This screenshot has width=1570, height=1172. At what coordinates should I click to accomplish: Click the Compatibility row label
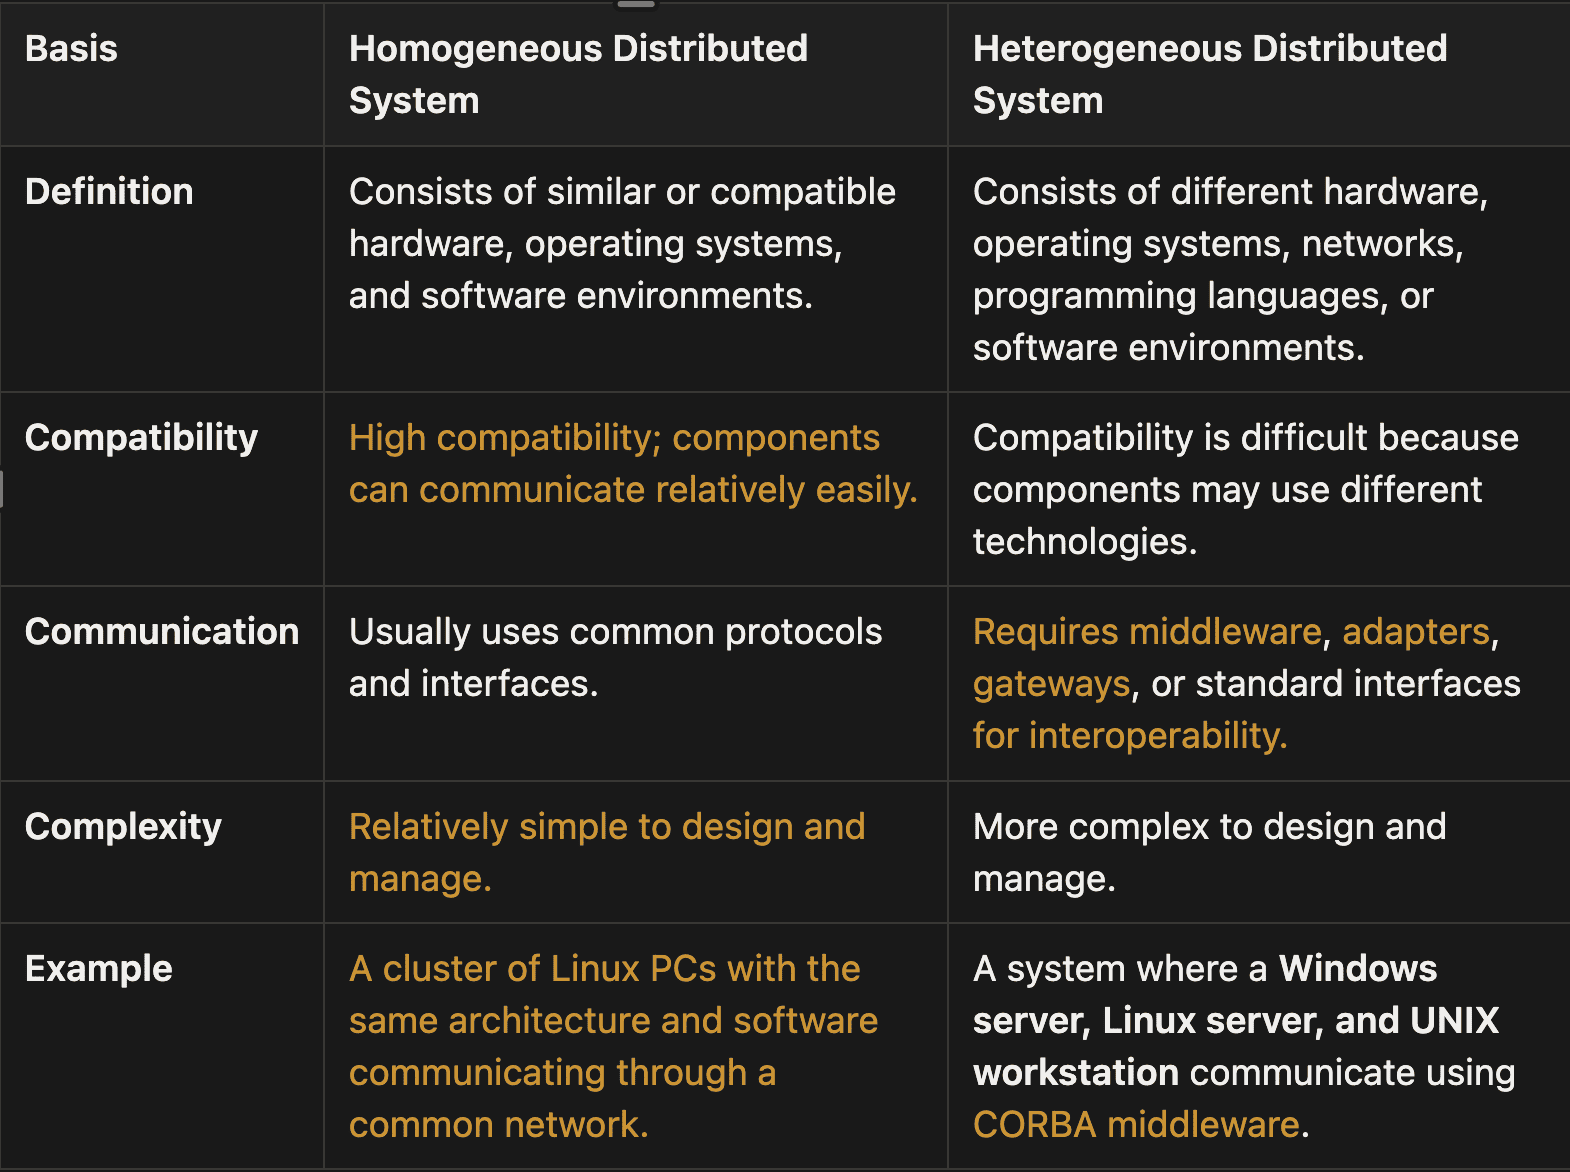pos(141,438)
